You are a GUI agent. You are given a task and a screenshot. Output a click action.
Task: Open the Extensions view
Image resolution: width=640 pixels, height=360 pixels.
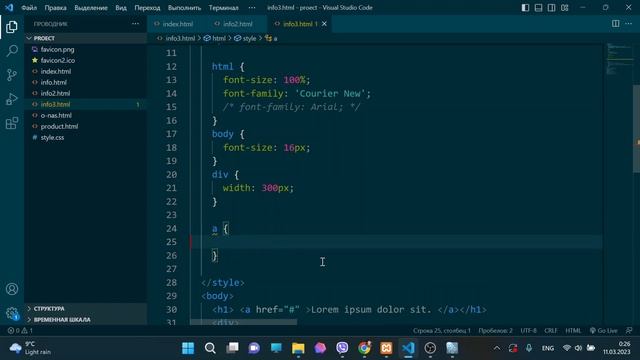[x=12, y=123]
